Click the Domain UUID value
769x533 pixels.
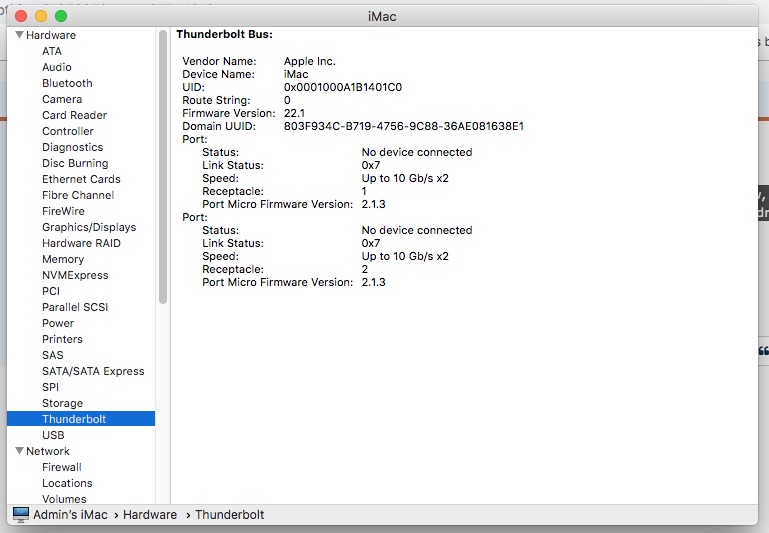[x=404, y=126]
